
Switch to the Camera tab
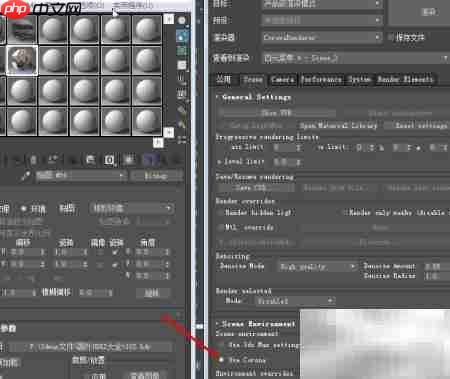click(282, 80)
